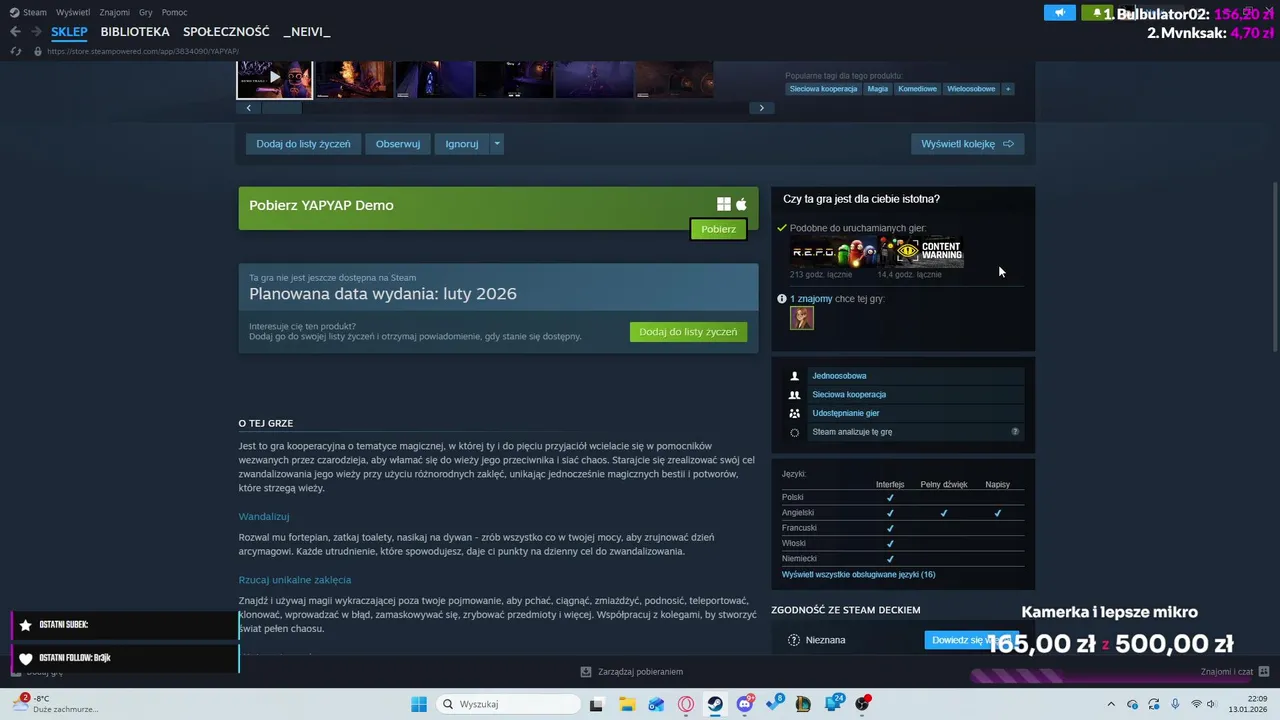Click the Steam analysis help question mark
Screen dimensions: 1280x720
(1015, 432)
